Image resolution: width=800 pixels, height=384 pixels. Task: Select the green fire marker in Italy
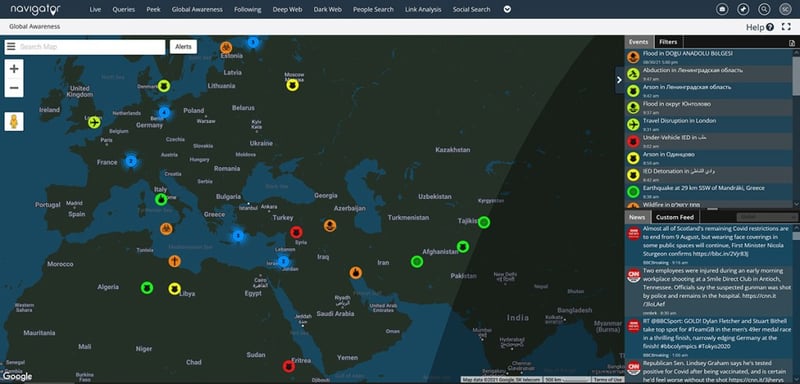point(161,199)
